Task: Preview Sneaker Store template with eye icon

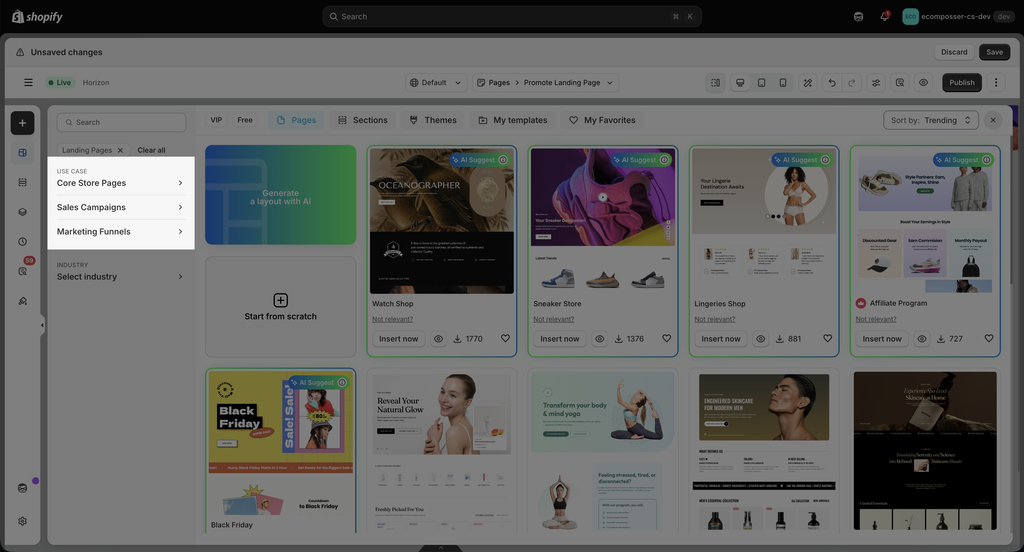Action: [x=600, y=338]
